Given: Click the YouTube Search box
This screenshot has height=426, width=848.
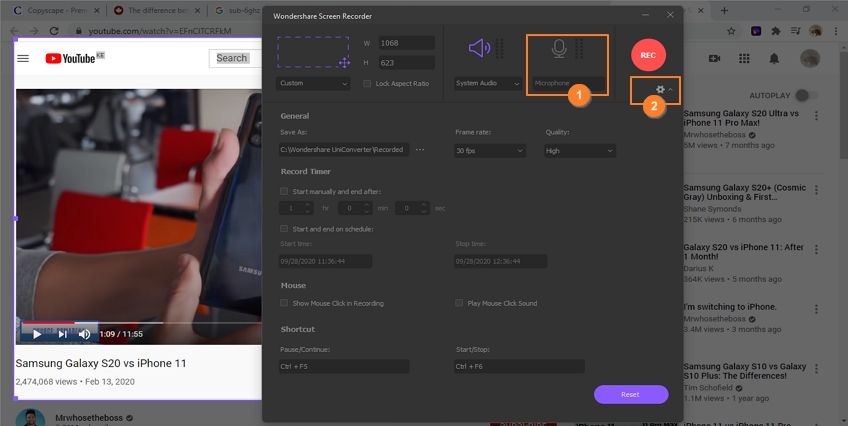Looking at the screenshot, I should 236,58.
